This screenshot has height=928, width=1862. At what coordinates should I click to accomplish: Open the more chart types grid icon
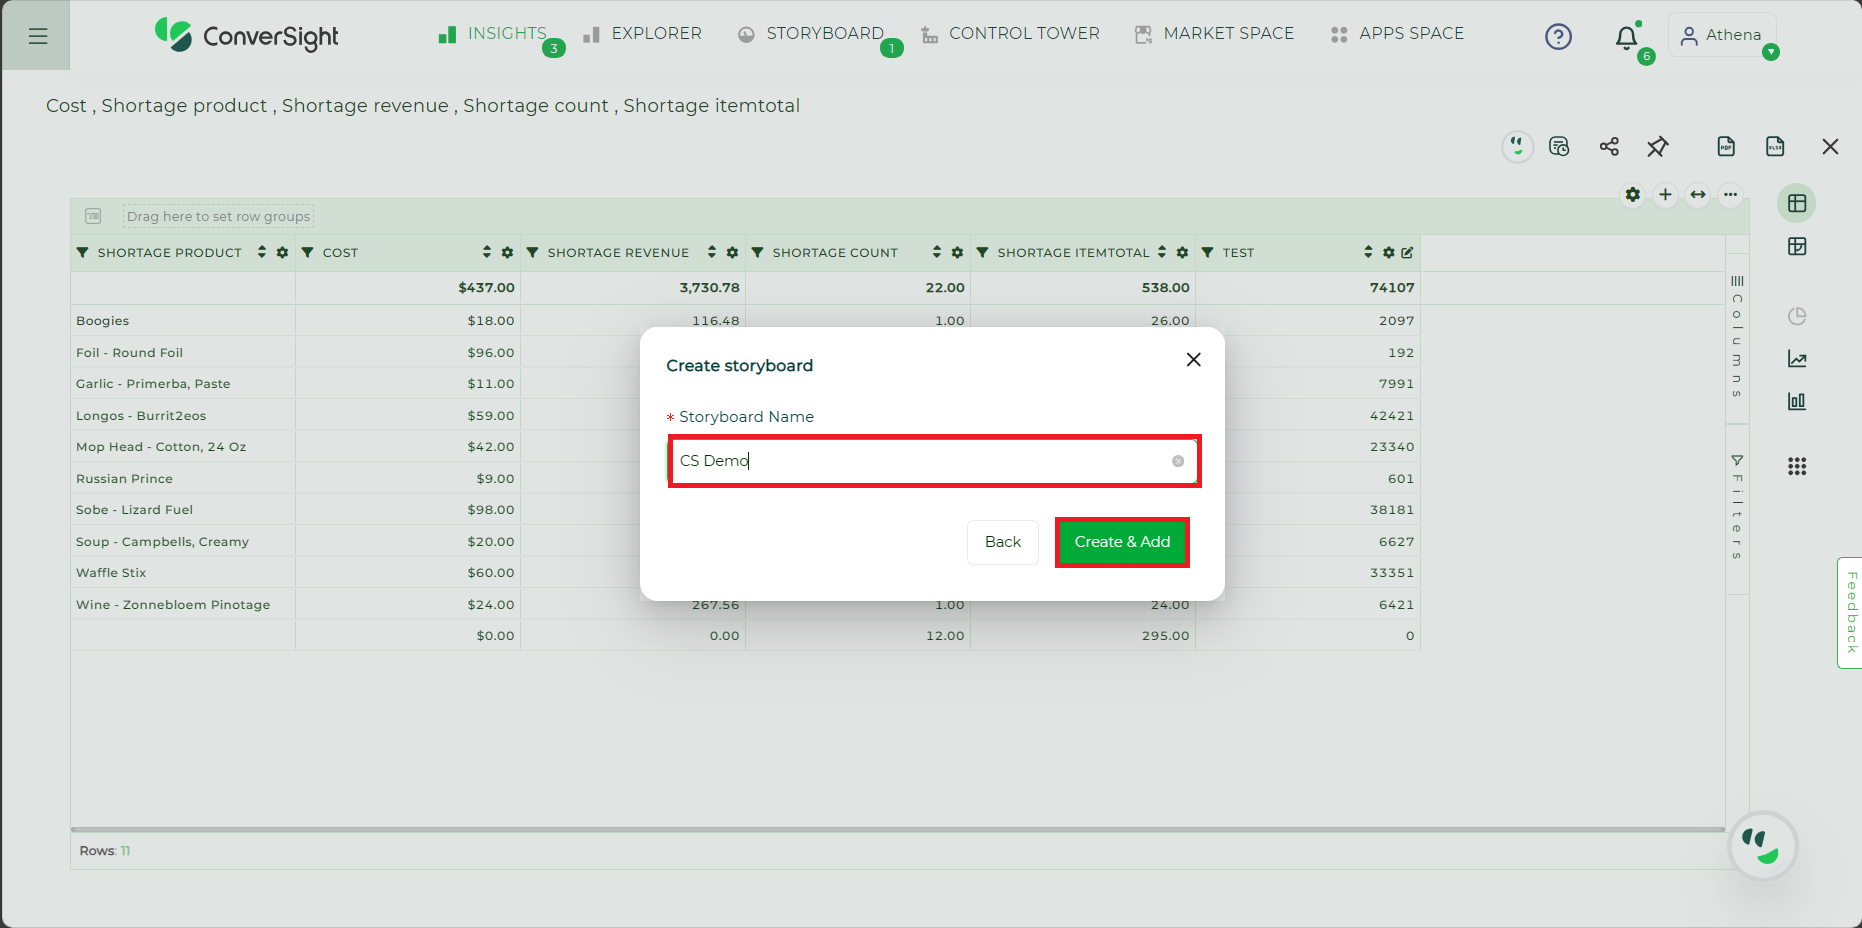click(1797, 466)
